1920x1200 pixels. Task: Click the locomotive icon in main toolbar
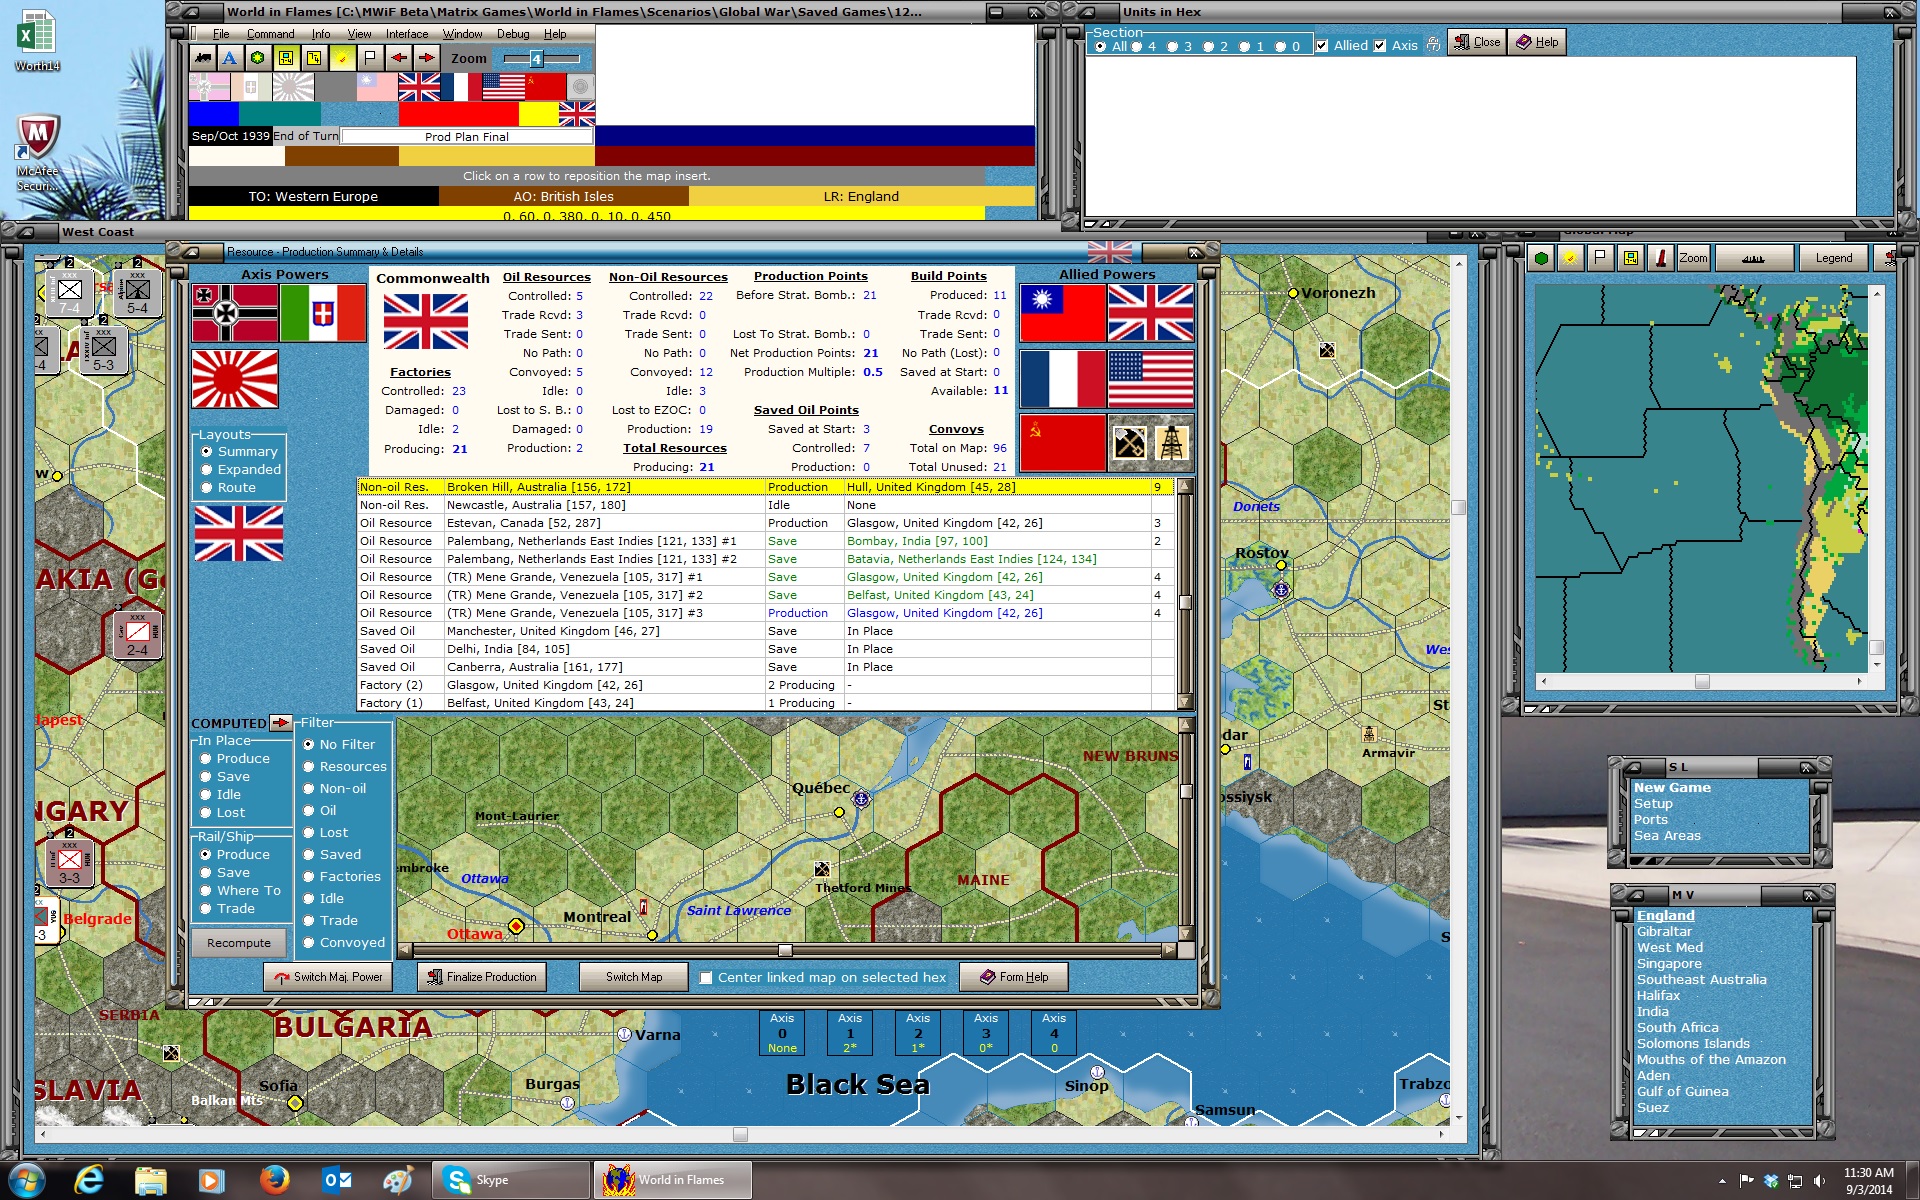click(x=203, y=58)
